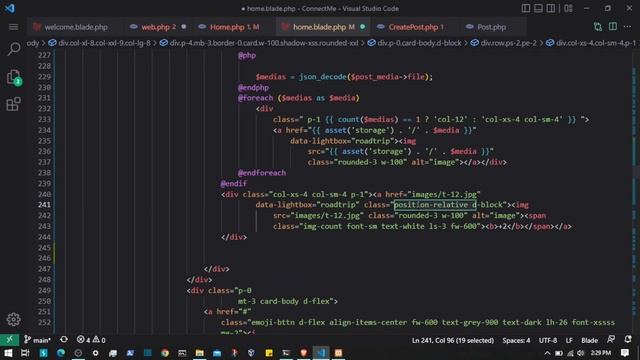Click the main branch indicator
This screenshot has height=360, width=640.
37,340
